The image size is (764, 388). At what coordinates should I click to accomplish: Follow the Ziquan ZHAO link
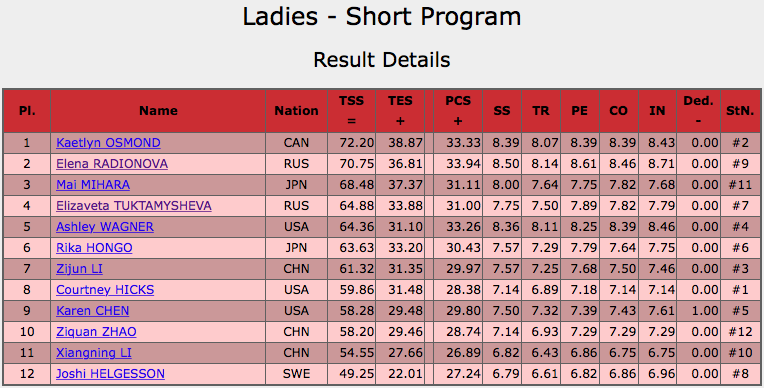pos(96,331)
